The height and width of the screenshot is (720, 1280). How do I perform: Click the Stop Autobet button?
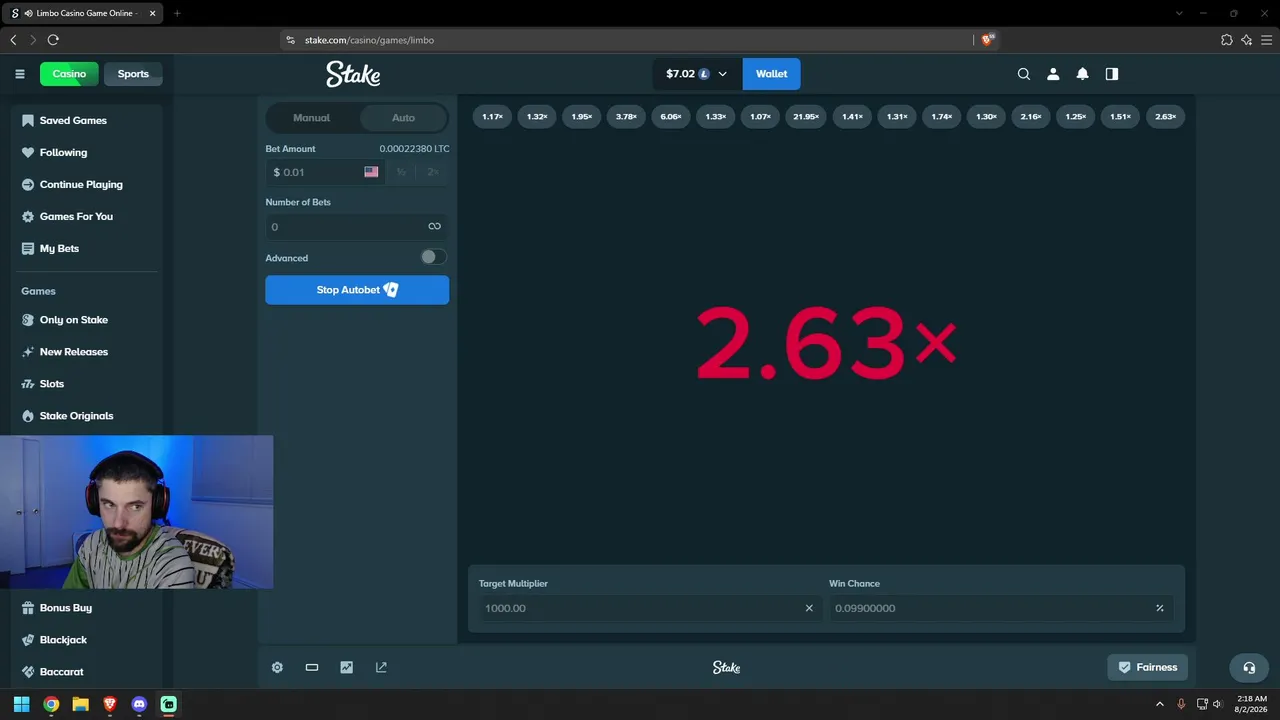357,290
